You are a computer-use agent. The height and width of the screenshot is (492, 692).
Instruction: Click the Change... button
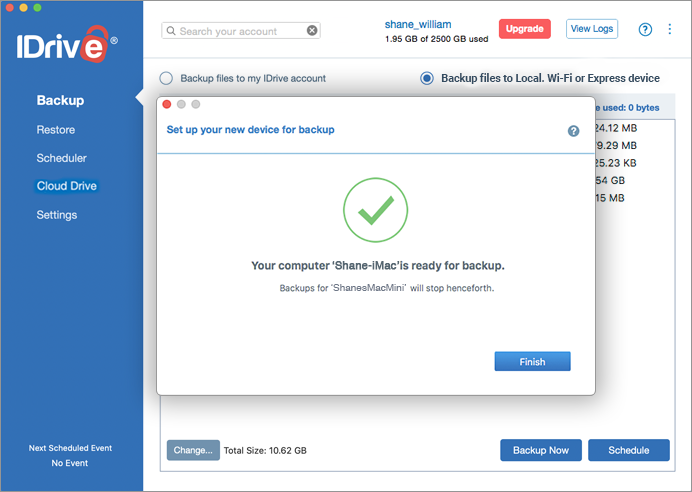pos(193,450)
